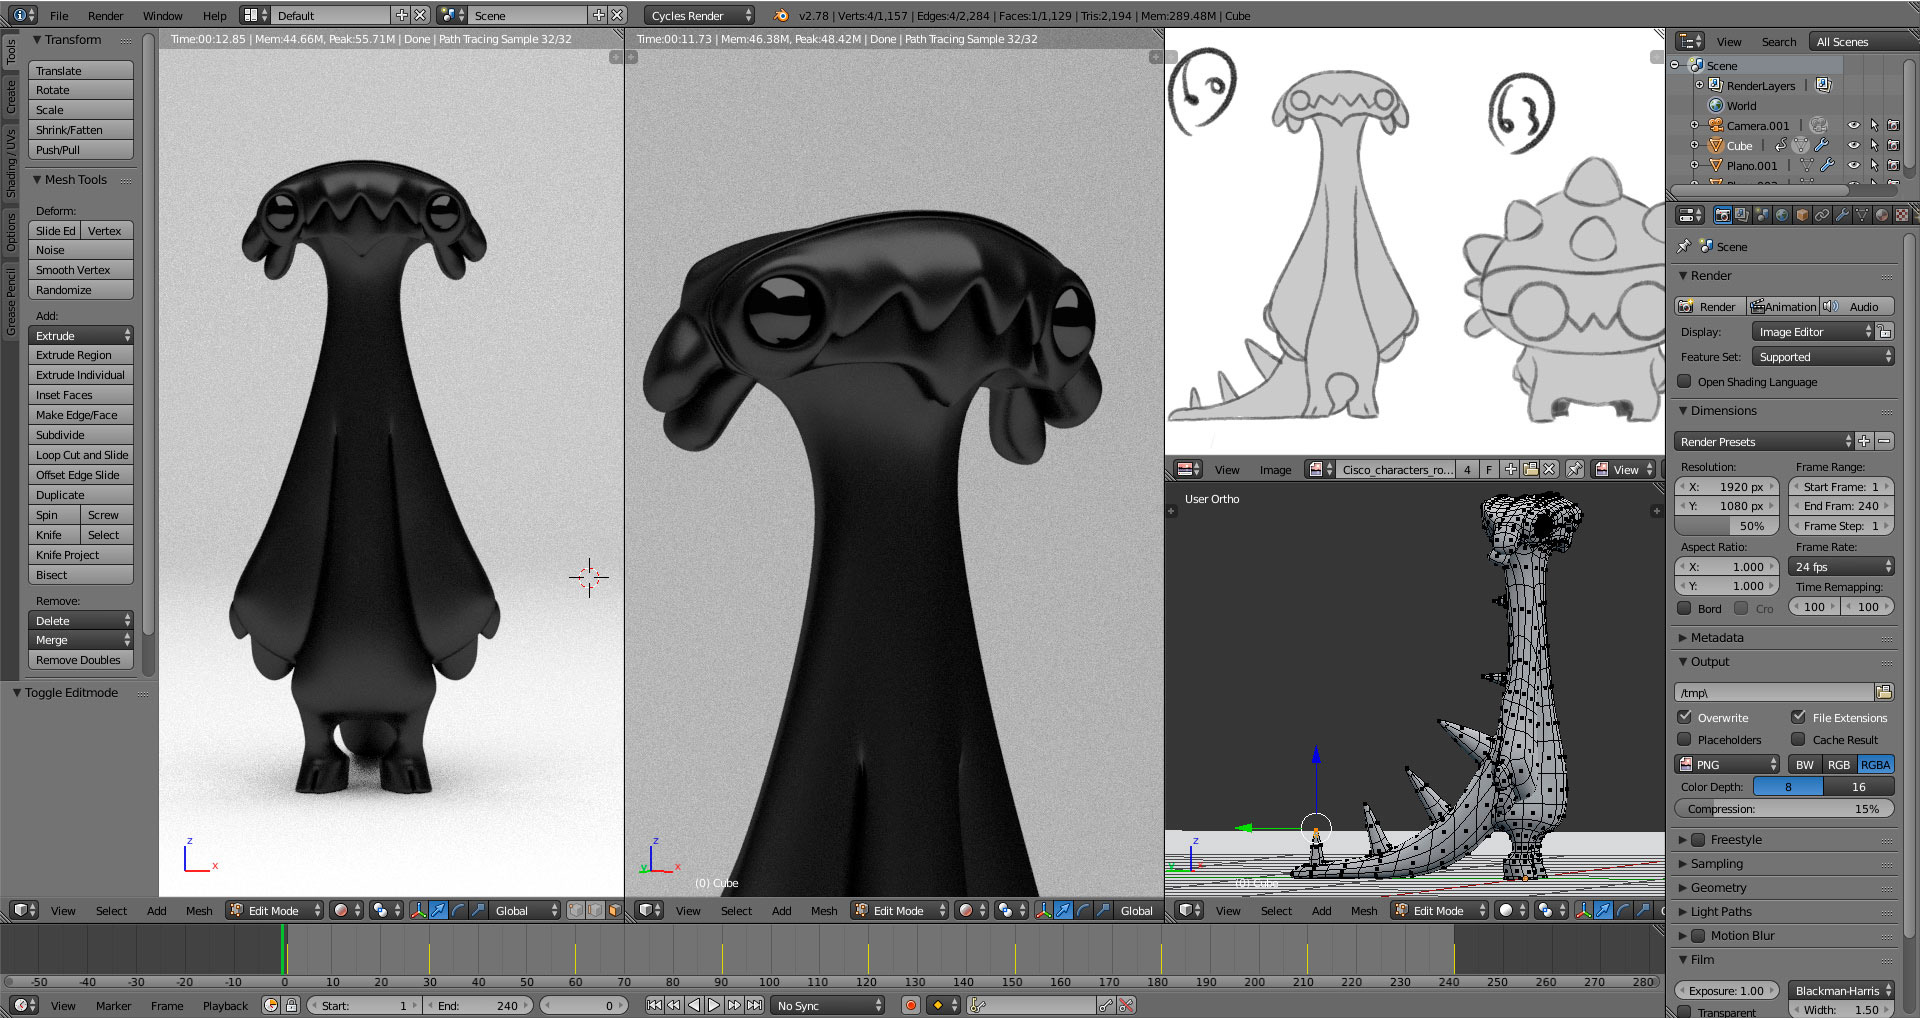Open the Render menu in top bar
The width and height of the screenshot is (1920, 1020).
click(105, 15)
